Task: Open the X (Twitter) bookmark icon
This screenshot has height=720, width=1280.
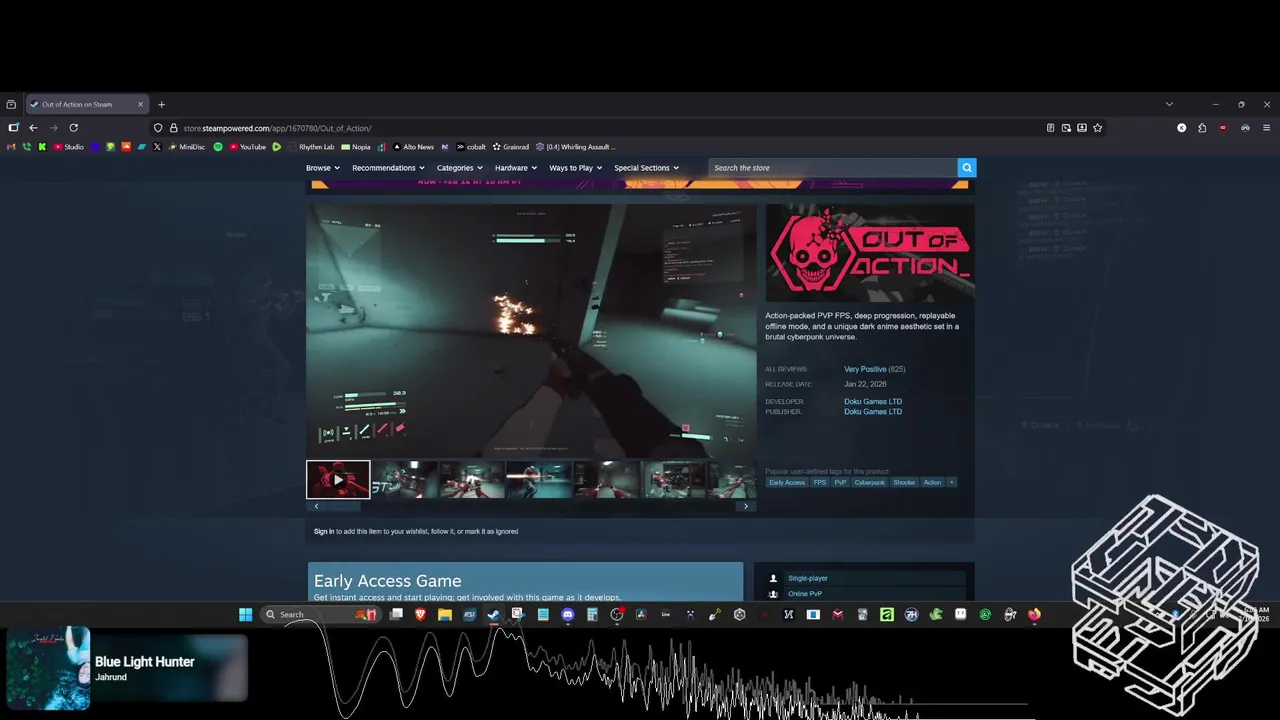Action: coord(157,147)
